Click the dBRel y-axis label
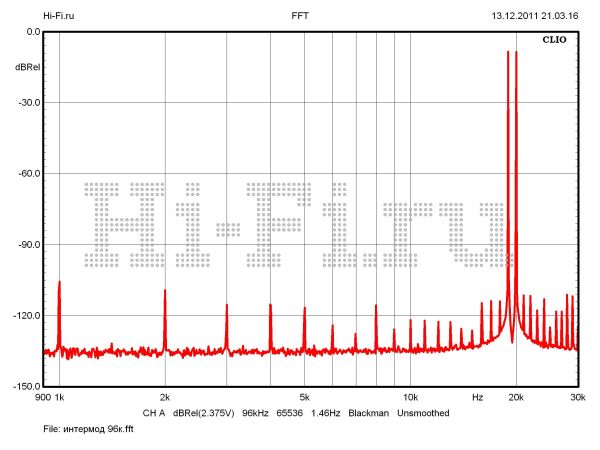 (x=27, y=67)
